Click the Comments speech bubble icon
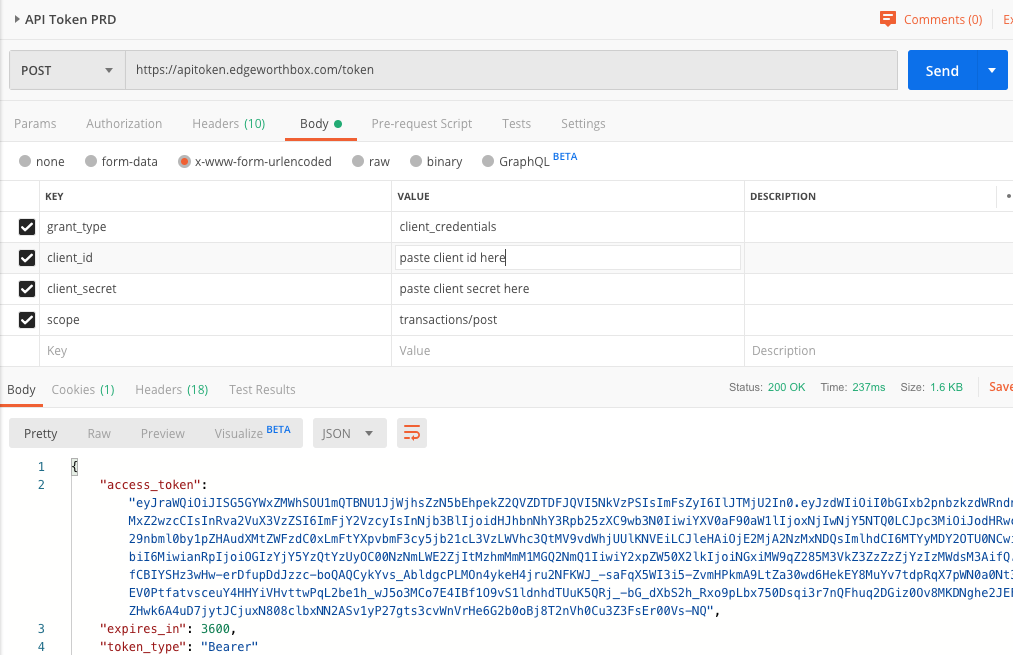Screen dimensions: 1013x655 (x=887, y=19)
